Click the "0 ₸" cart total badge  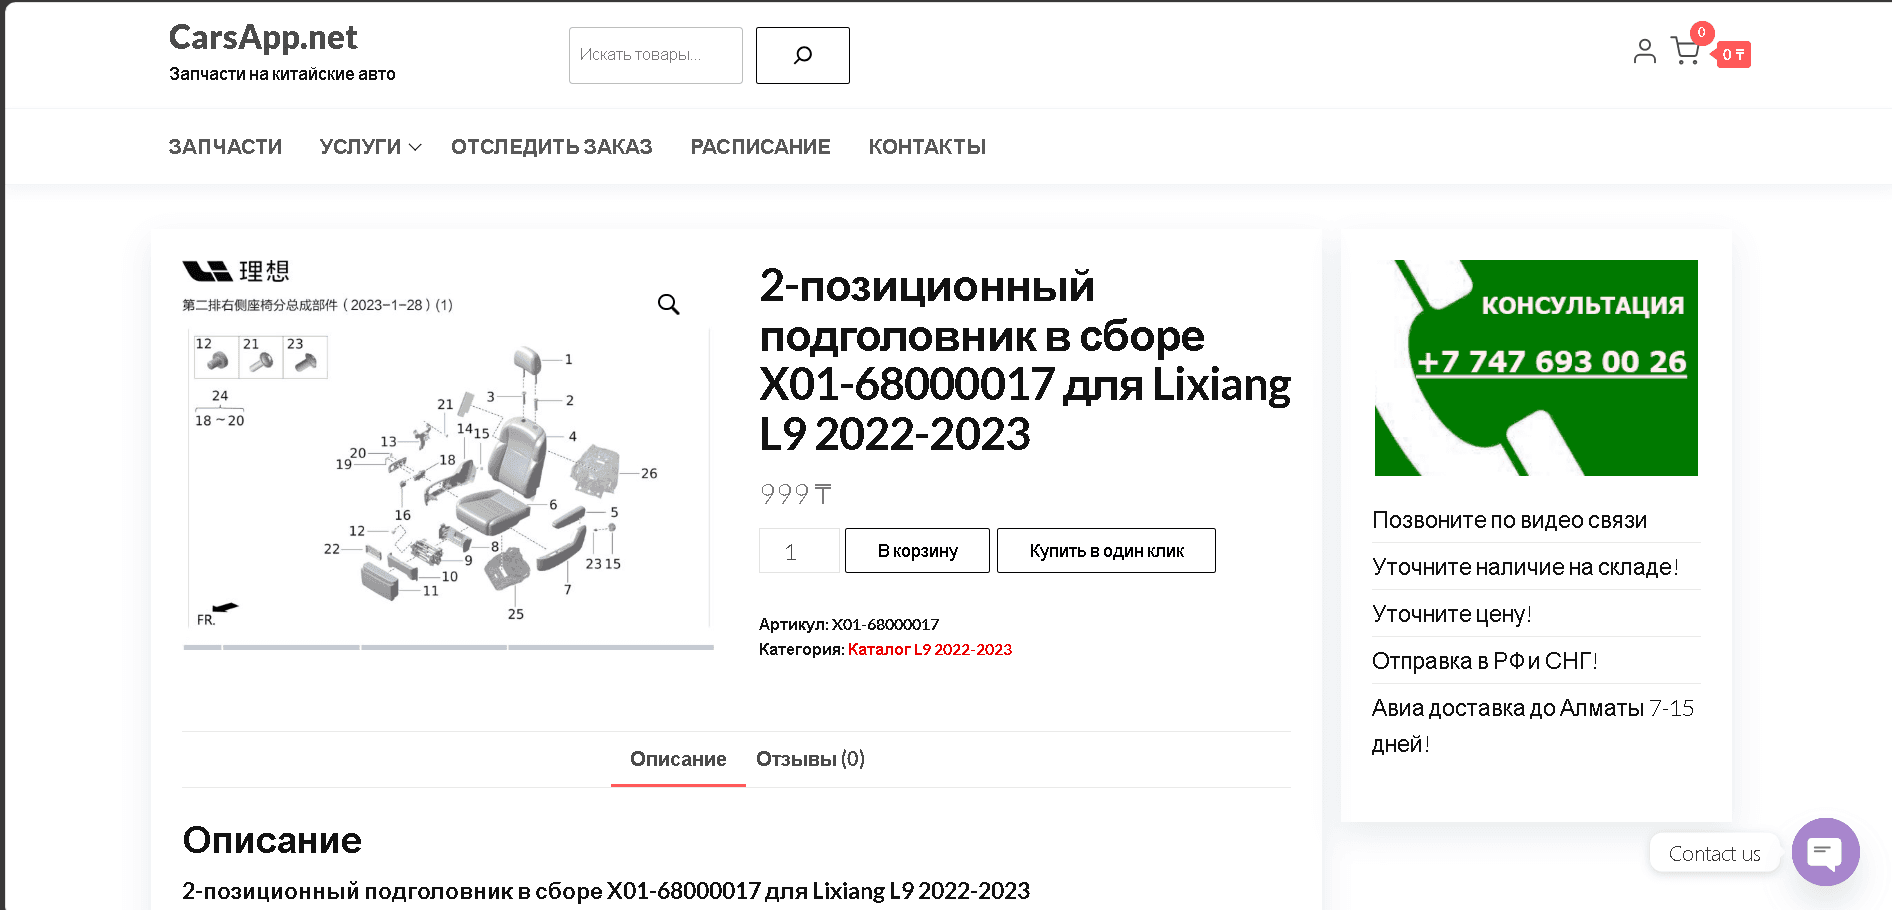tap(1733, 54)
